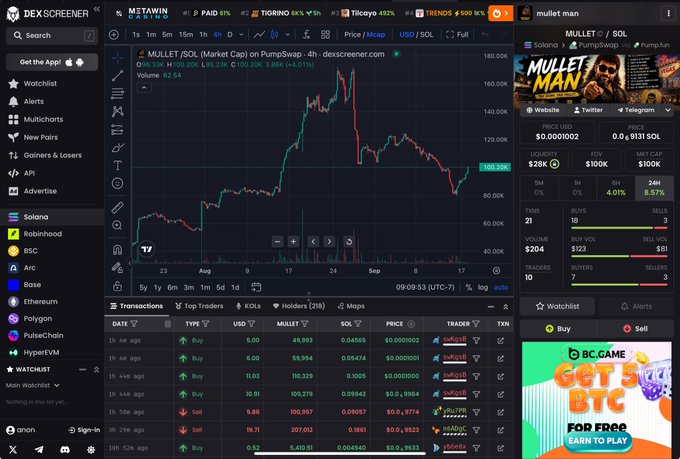Open the chart layout grid selector

click(326, 35)
